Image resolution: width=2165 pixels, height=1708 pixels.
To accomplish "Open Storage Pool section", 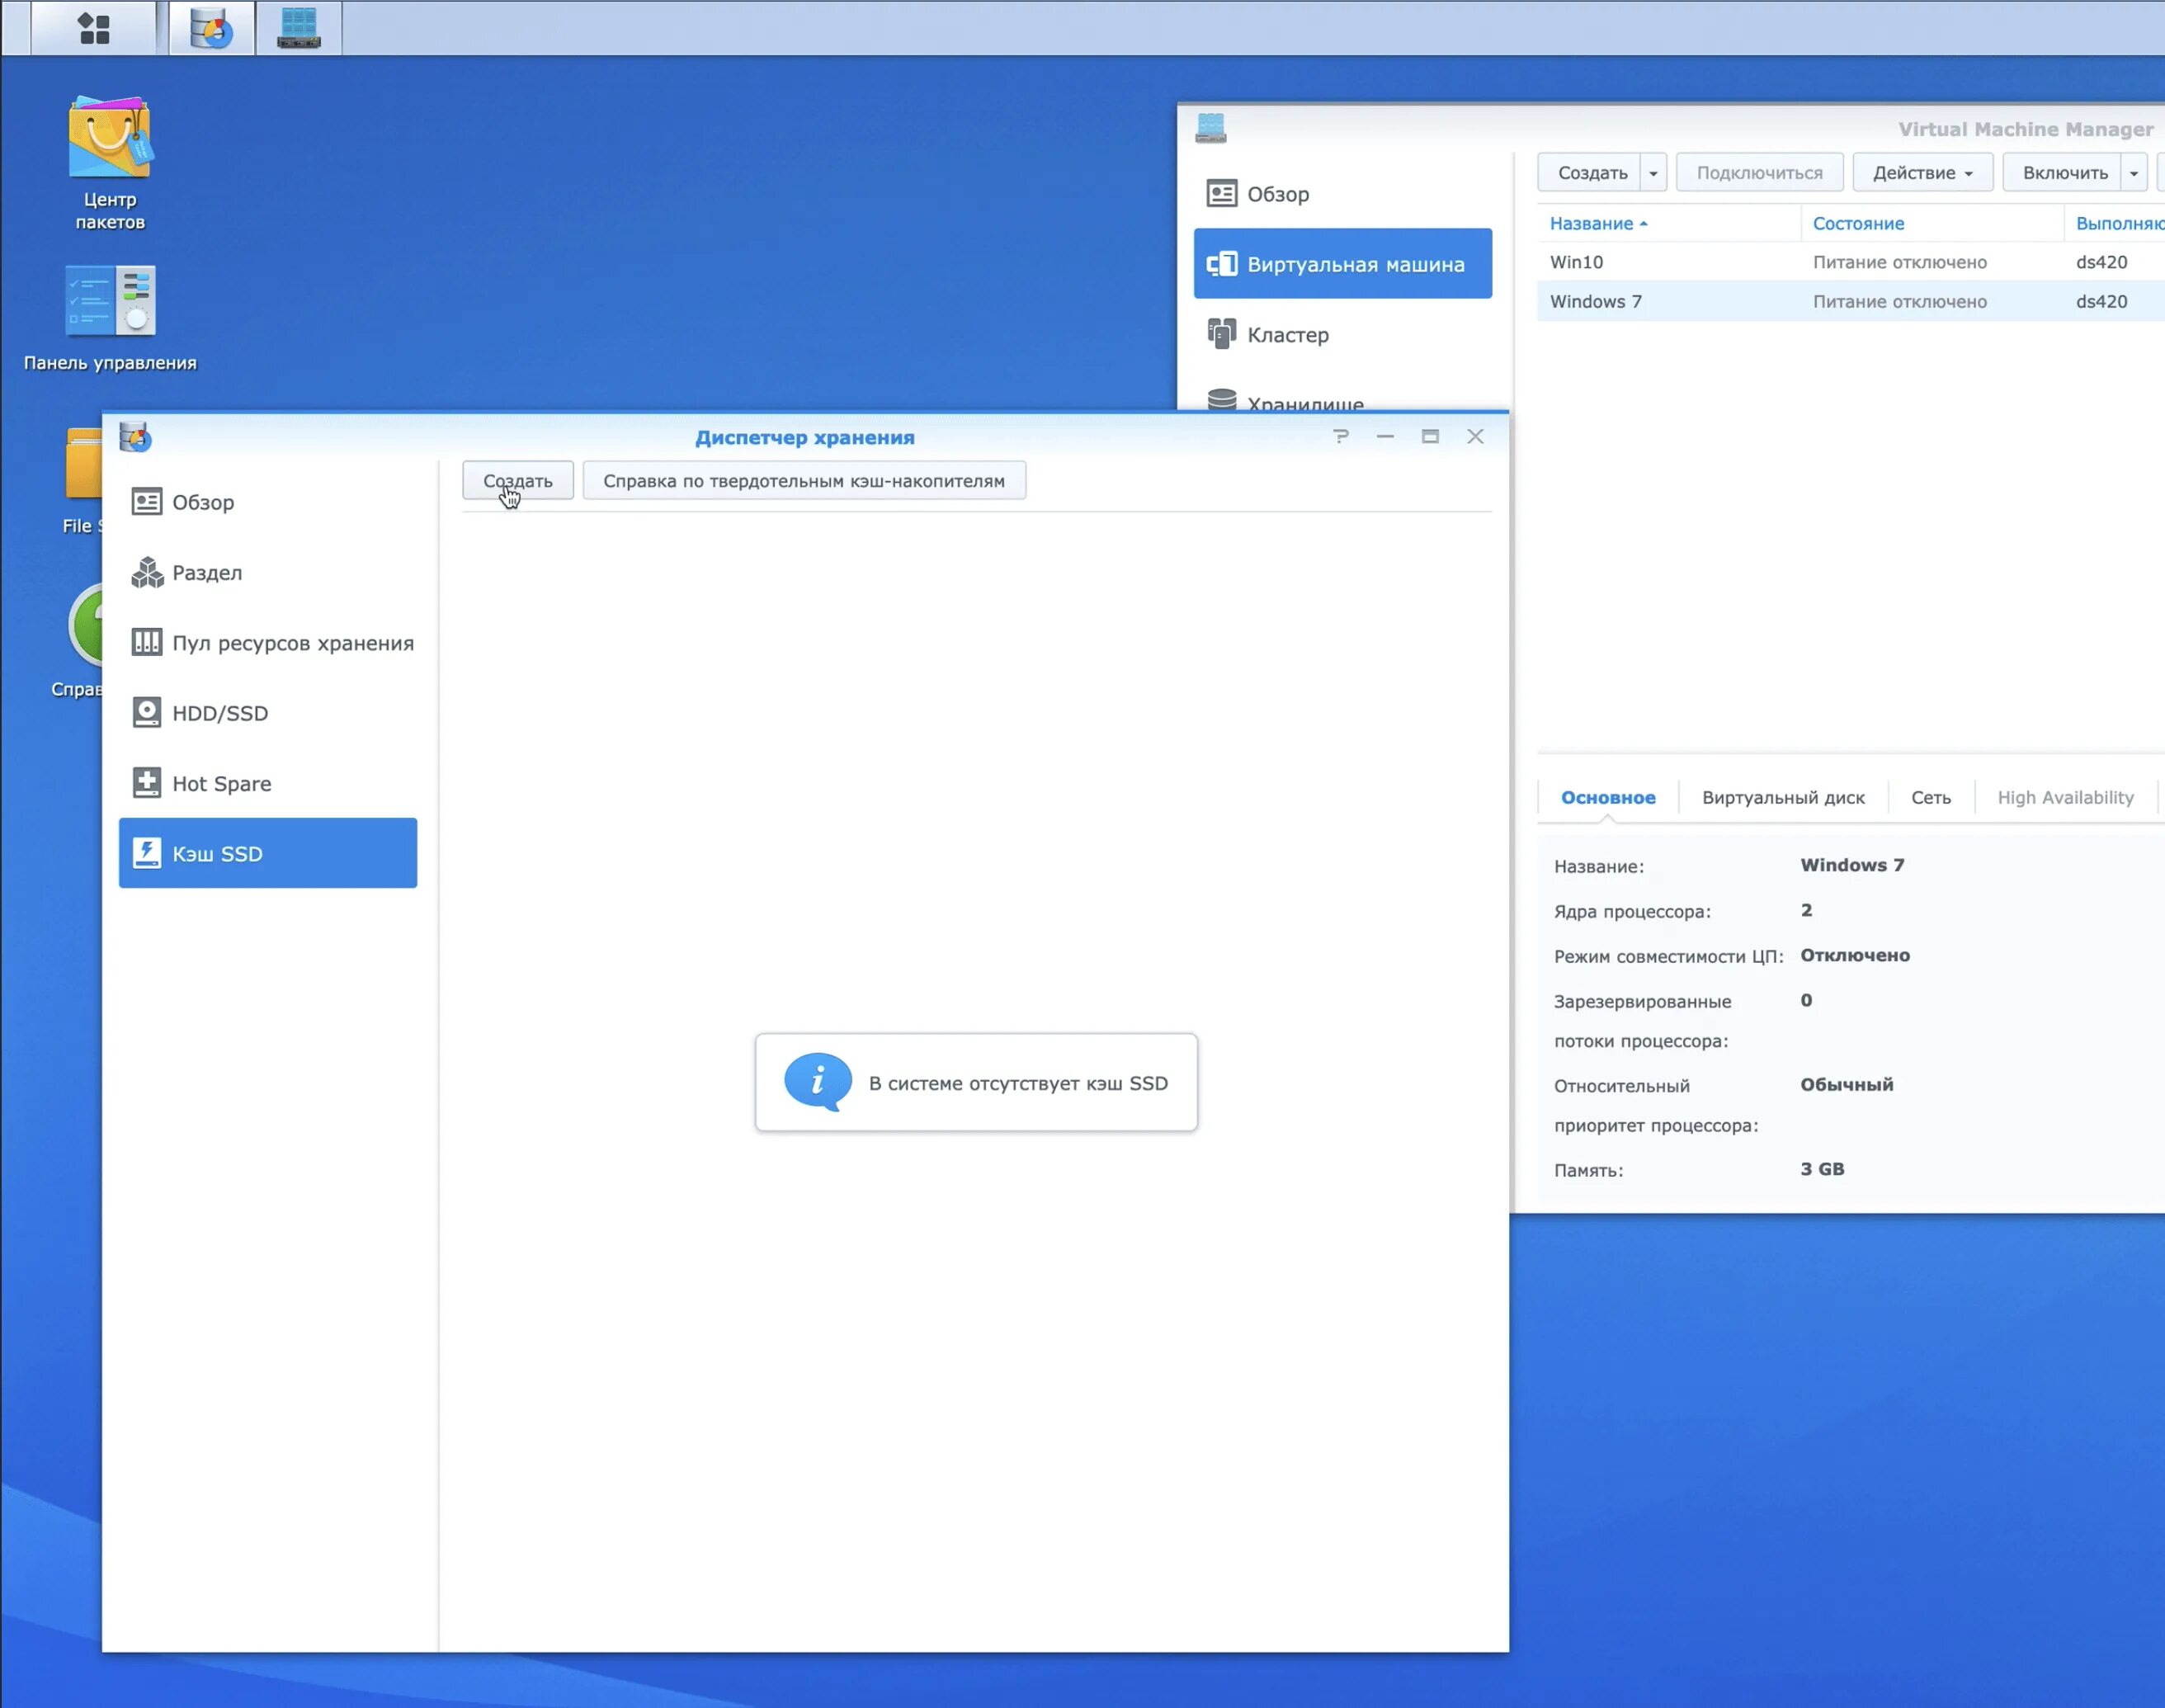I will [292, 643].
